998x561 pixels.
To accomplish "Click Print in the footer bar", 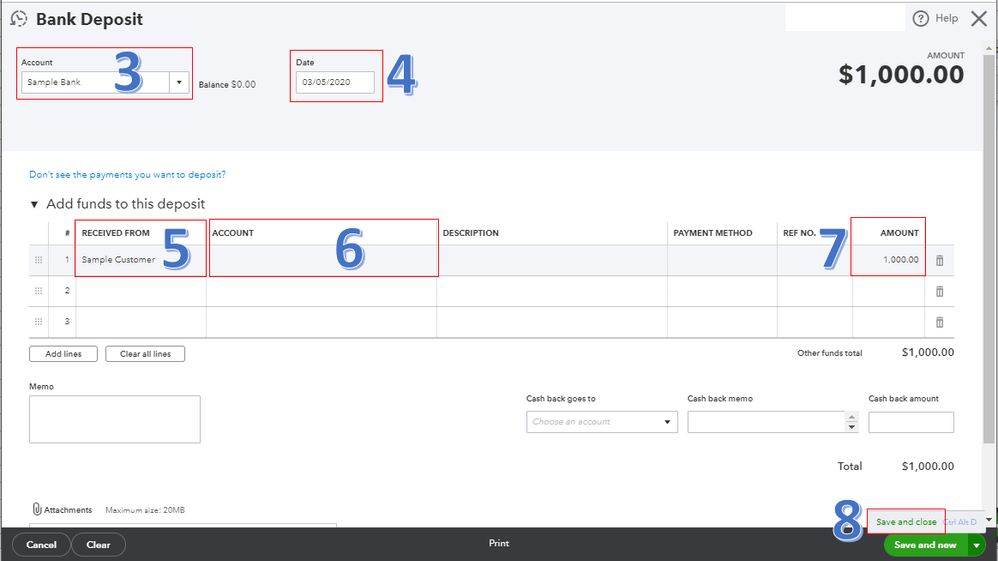I will 499,543.
